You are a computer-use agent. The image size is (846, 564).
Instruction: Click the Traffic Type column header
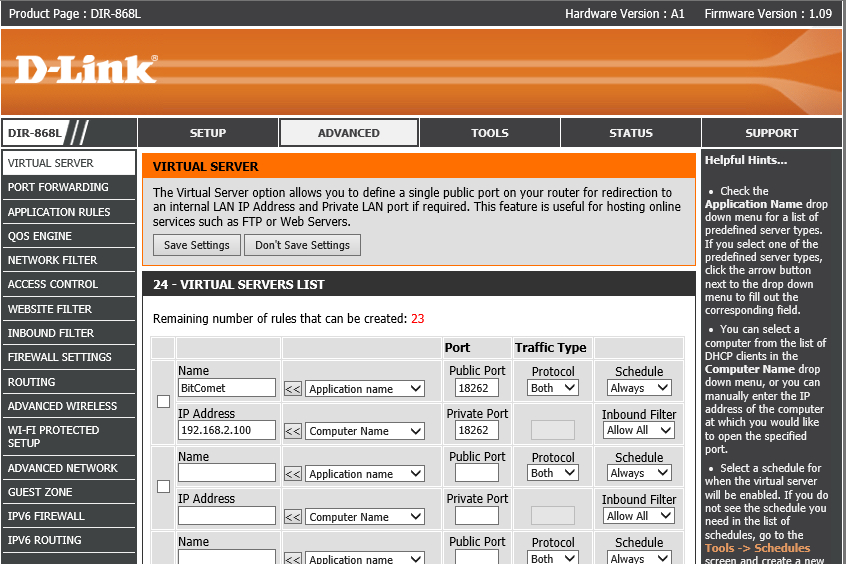pyautogui.click(x=550, y=348)
